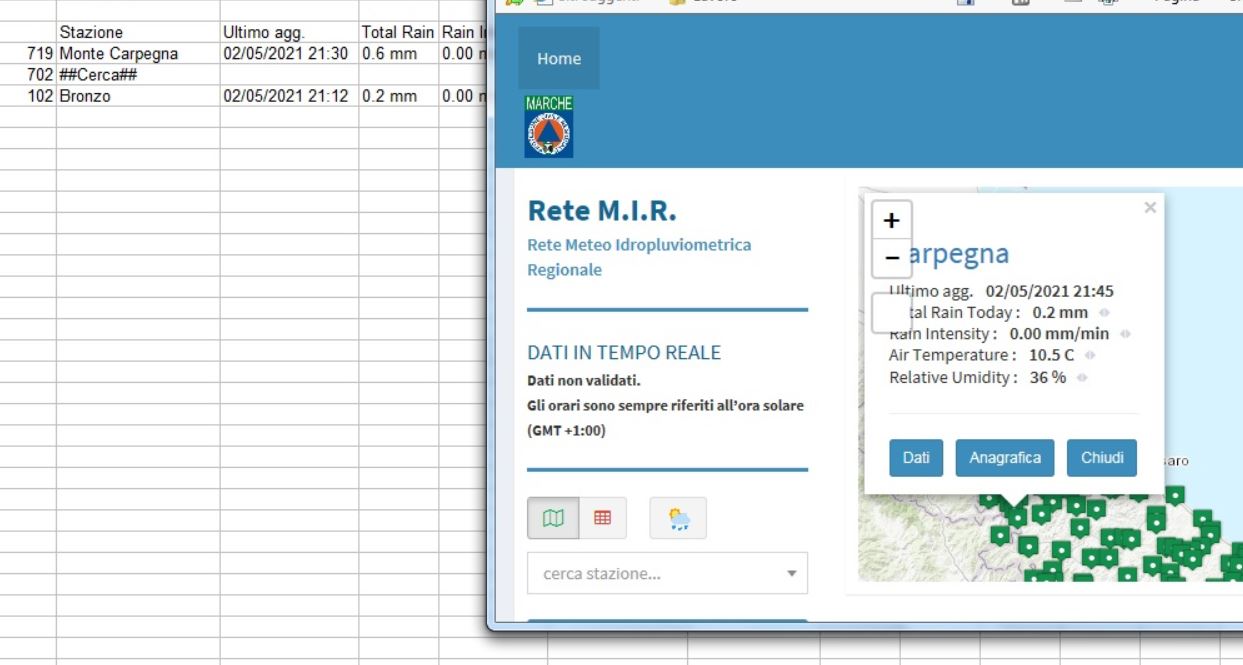The width and height of the screenshot is (1243, 665).
Task: Switch to map view icon
Action: tap(553, 518)
